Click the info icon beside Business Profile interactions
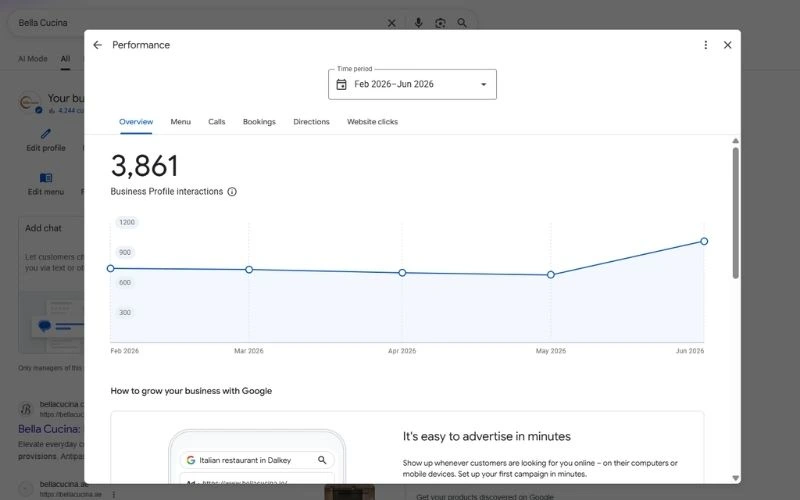This screenshot has height=500, width=800. (232, 192)
